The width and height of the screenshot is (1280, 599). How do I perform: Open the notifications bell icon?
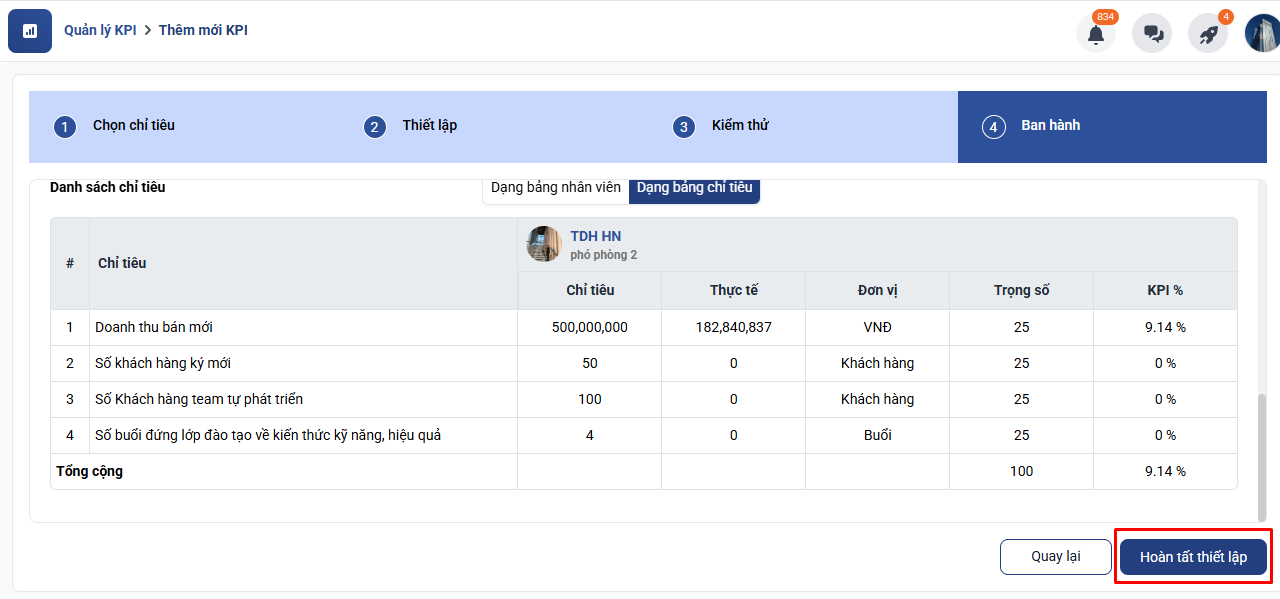1096,33
